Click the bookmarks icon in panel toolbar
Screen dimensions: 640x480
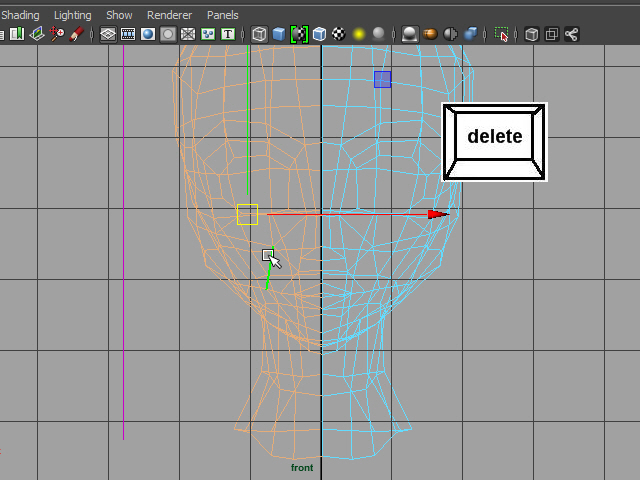pyautogui.click(x=16, y=34)
